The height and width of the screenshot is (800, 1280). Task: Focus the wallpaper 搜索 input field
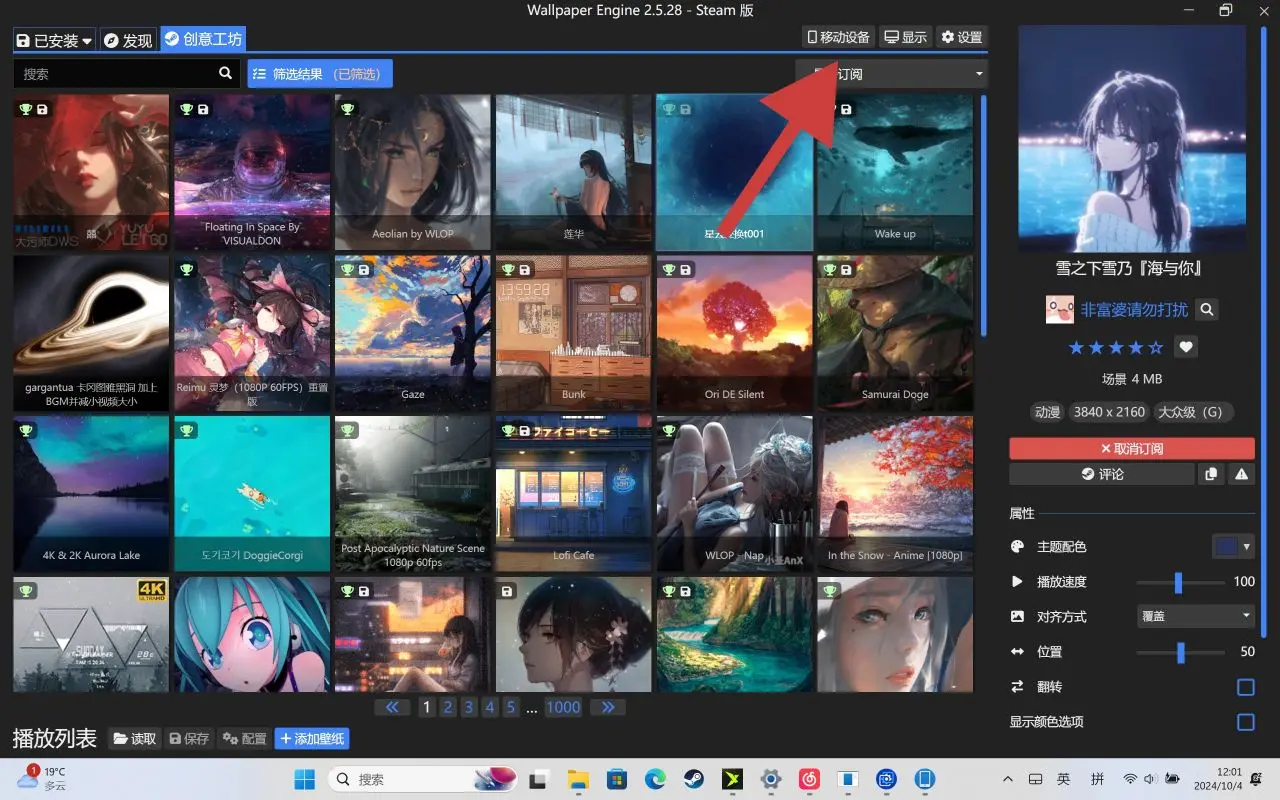point(115,74)
